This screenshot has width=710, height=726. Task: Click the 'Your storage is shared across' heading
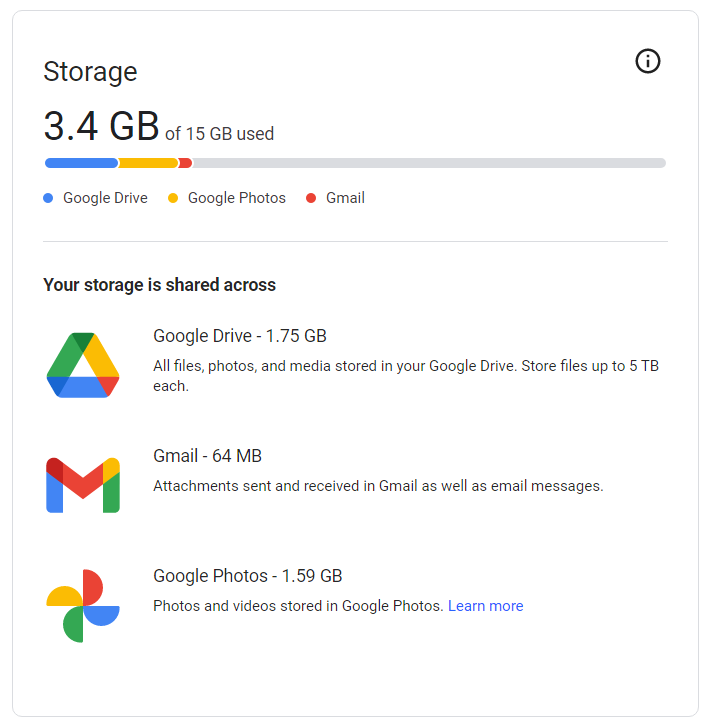pos(159,285)
